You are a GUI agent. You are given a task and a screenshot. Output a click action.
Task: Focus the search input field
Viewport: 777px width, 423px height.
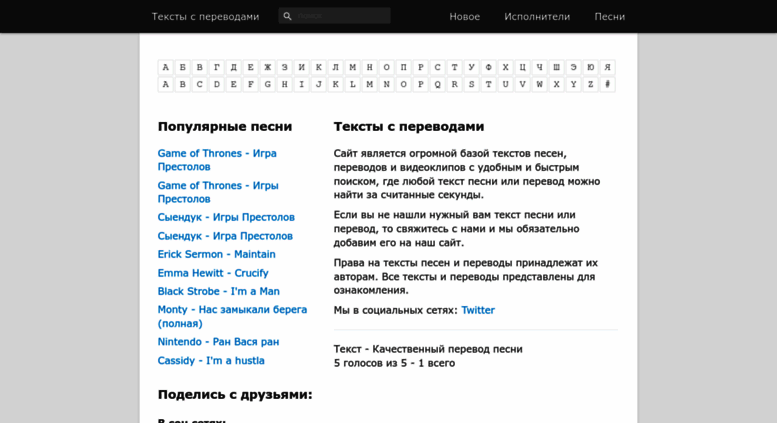334,16
